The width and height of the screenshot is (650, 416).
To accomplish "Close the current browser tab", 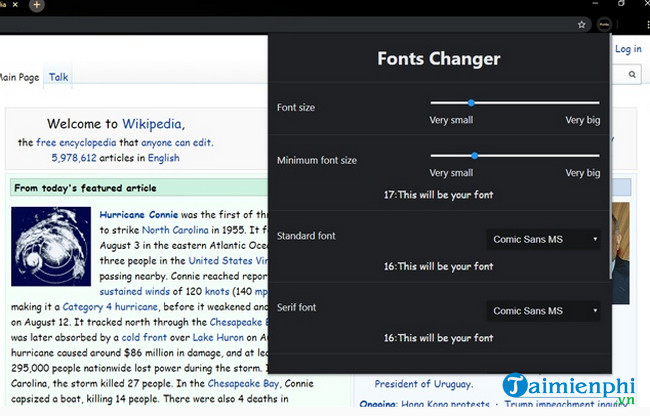I will [15, 5].
